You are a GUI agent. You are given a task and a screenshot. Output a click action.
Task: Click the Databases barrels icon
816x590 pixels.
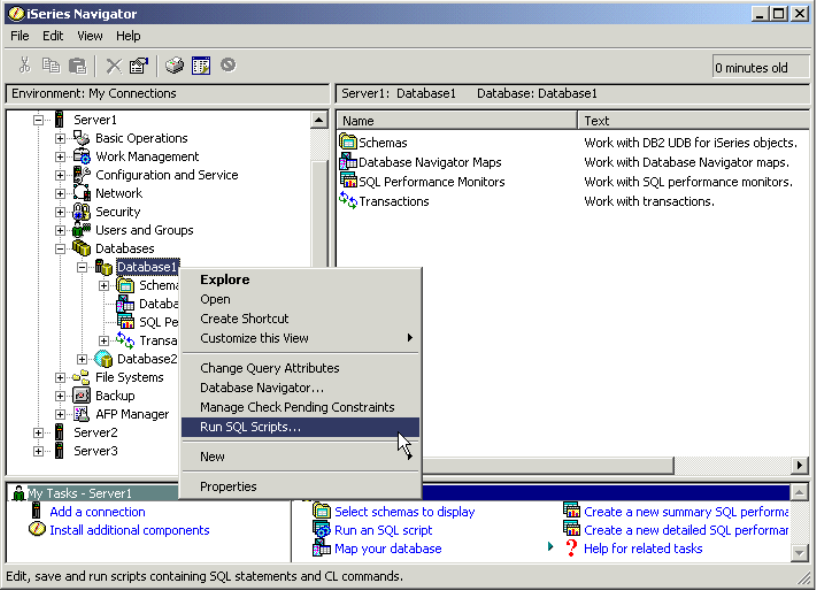[81, 248]
